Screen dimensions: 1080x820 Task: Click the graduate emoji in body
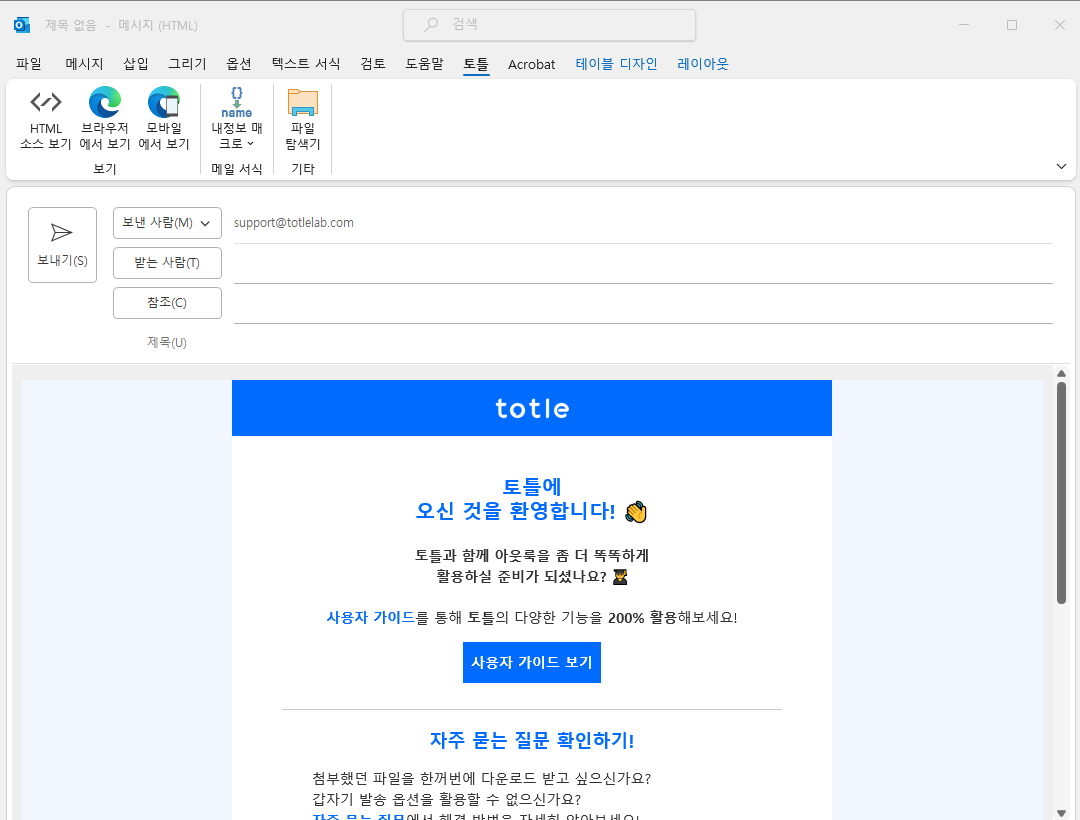[620, 577]
